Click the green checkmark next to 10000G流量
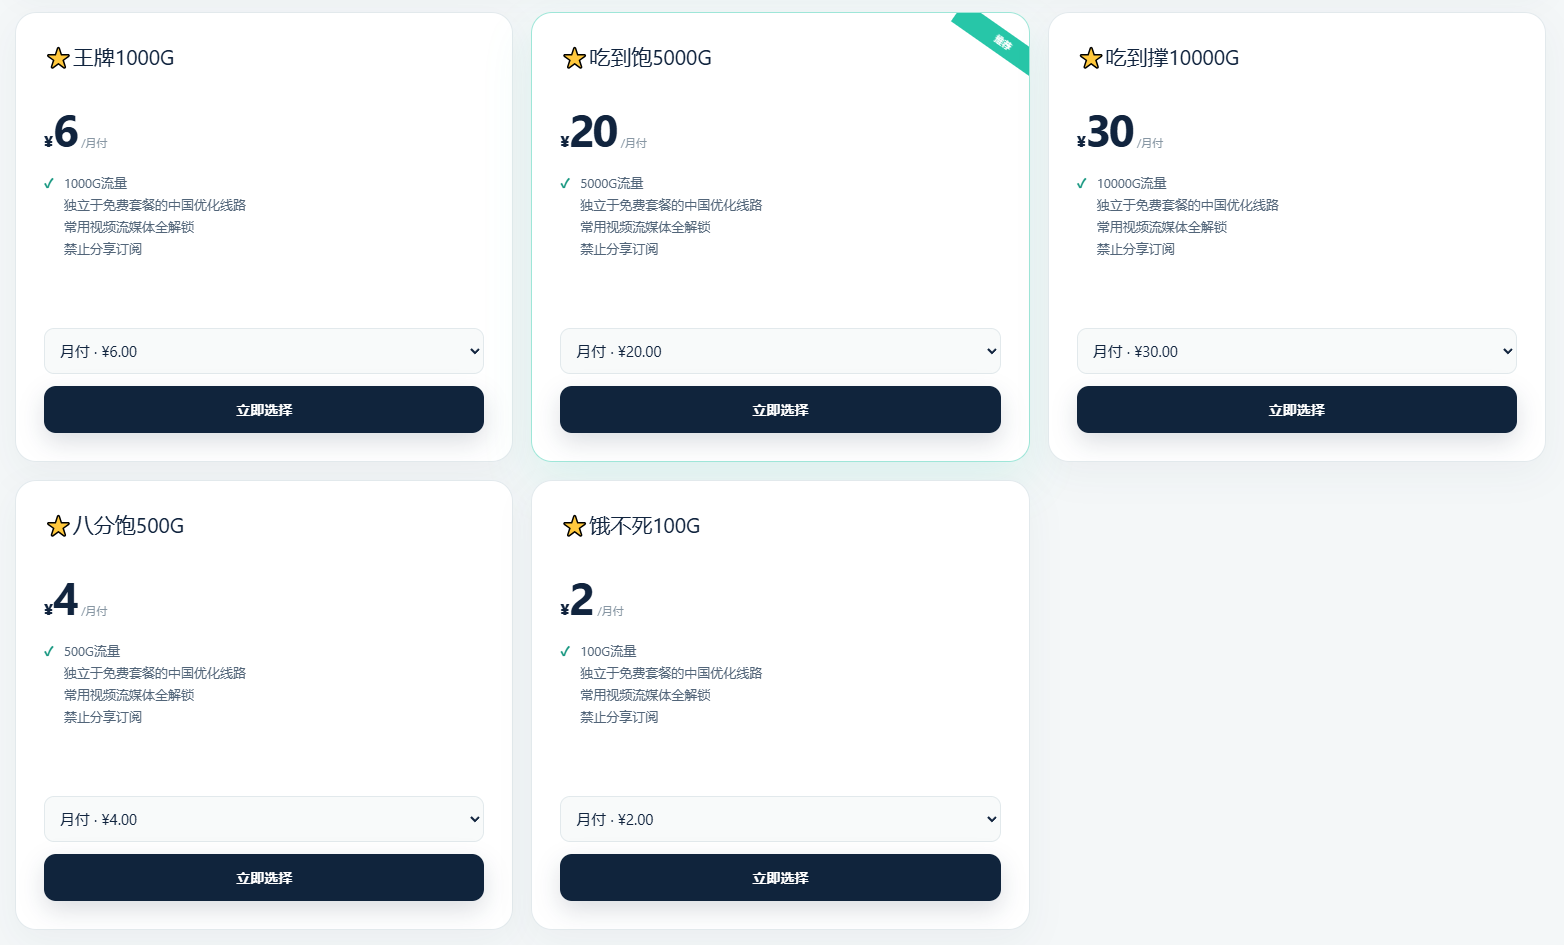This screenshot has height=945, width=1564. [1082, 183]
